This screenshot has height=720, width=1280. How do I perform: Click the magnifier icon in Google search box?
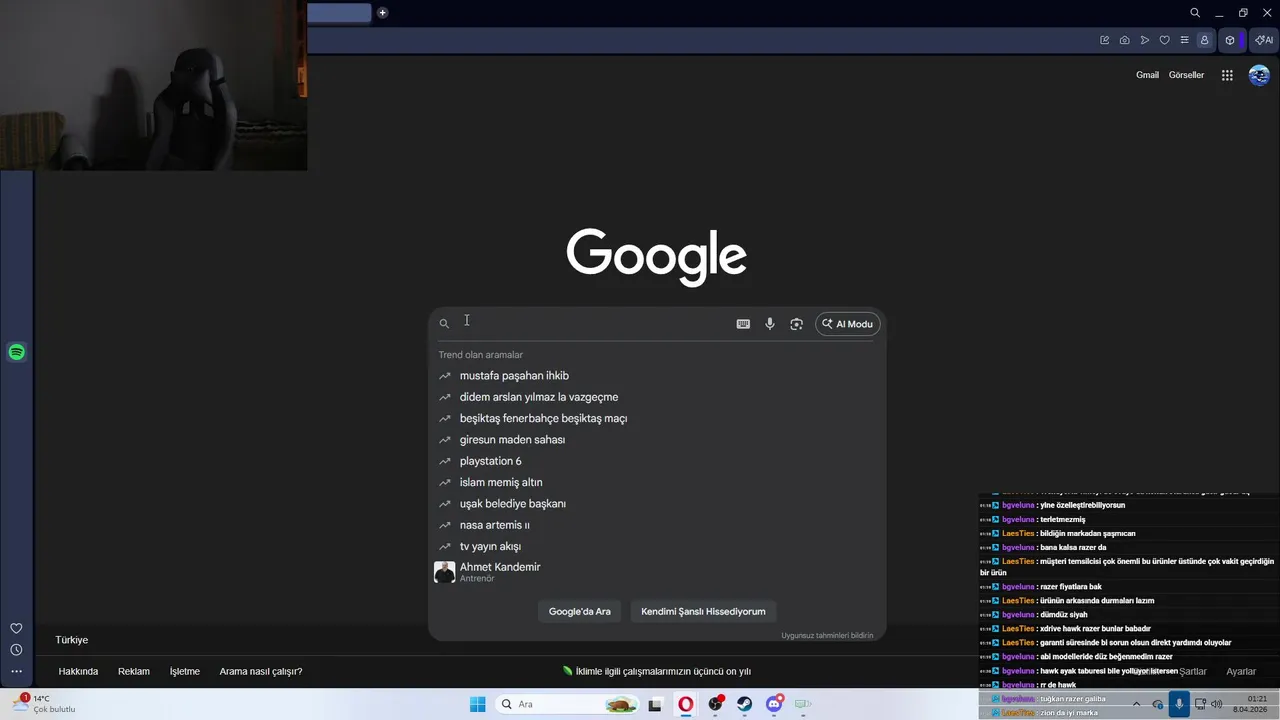click(444, 324)
